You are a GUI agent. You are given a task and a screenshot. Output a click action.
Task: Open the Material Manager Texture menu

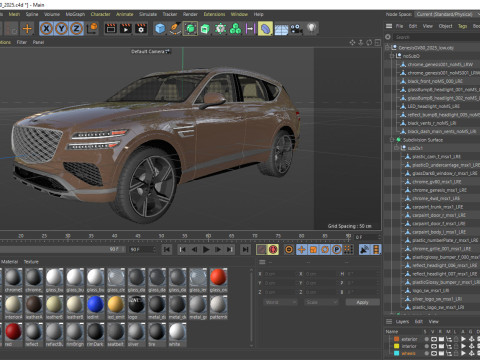pyautogui.click(x=31, y=262)
